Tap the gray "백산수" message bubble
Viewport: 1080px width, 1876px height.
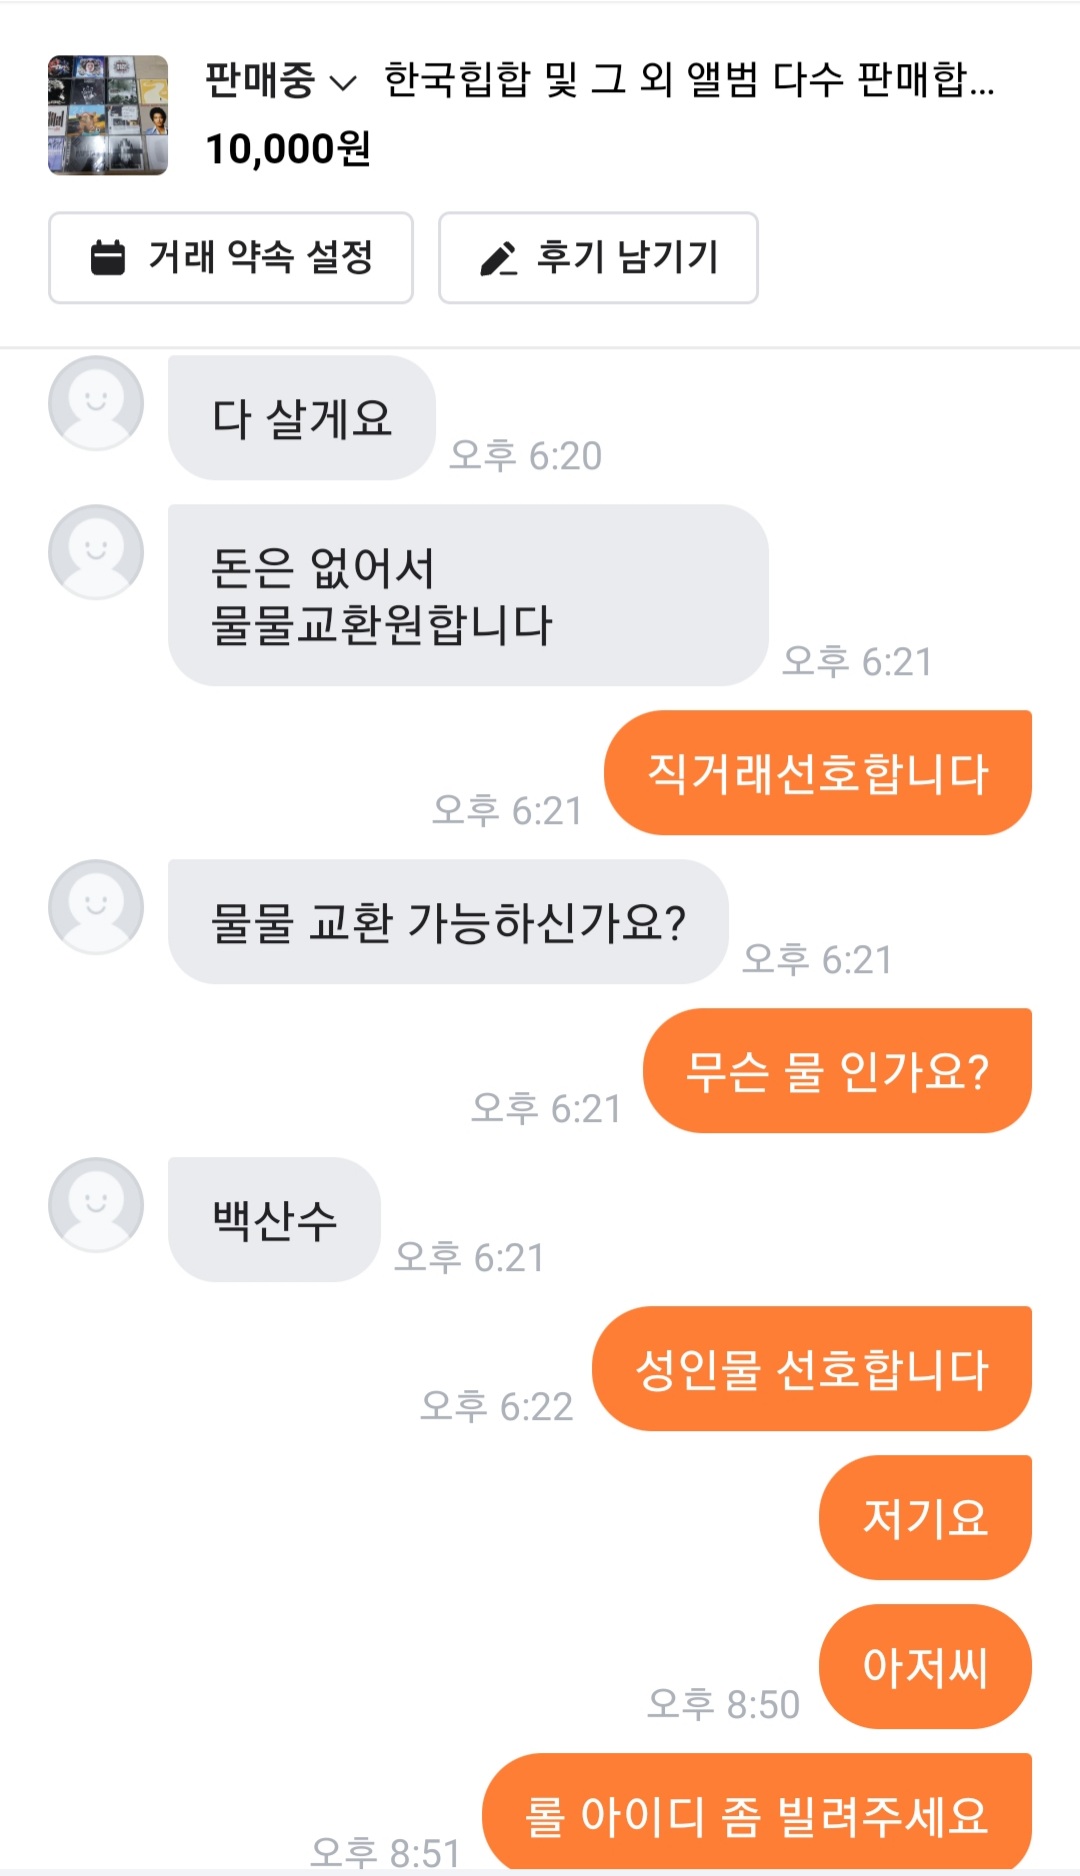coord(274,1220)
